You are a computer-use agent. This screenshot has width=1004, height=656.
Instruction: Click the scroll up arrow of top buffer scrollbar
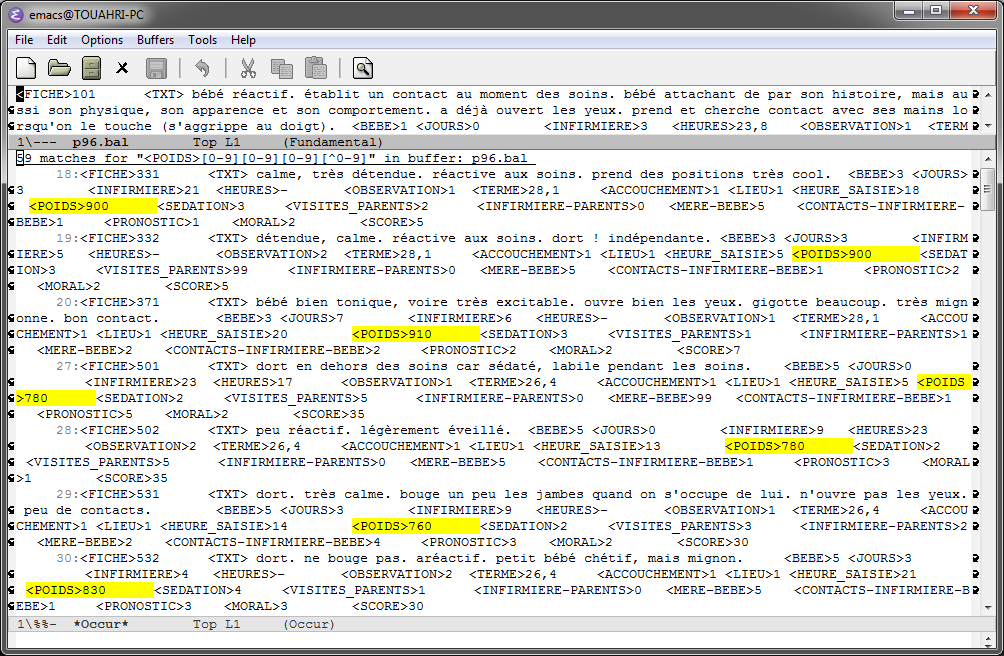[987, 95]
